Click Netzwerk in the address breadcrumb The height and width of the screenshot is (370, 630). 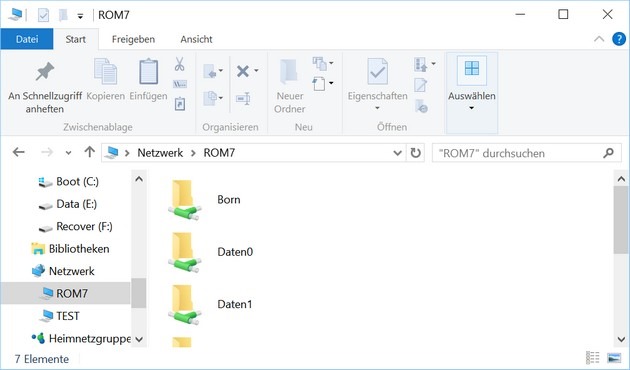coord(160,153)
